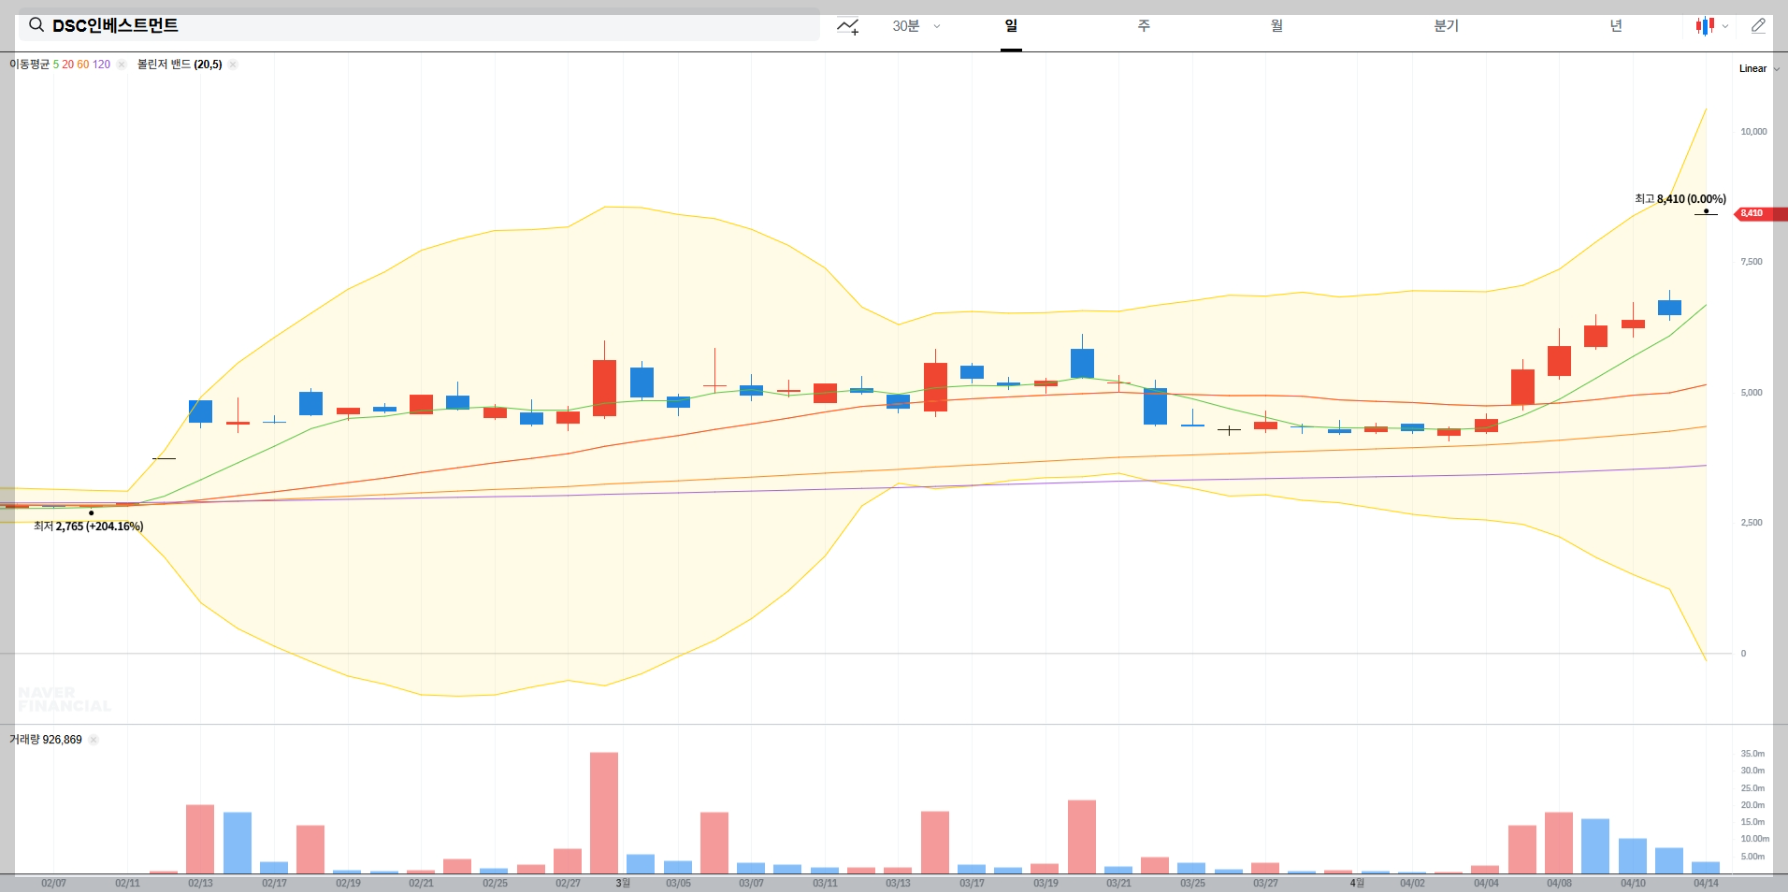Screen dimensions: 1788x892
Task: Click the 04/14 date axis label
Action: (x=1706, y=884)
